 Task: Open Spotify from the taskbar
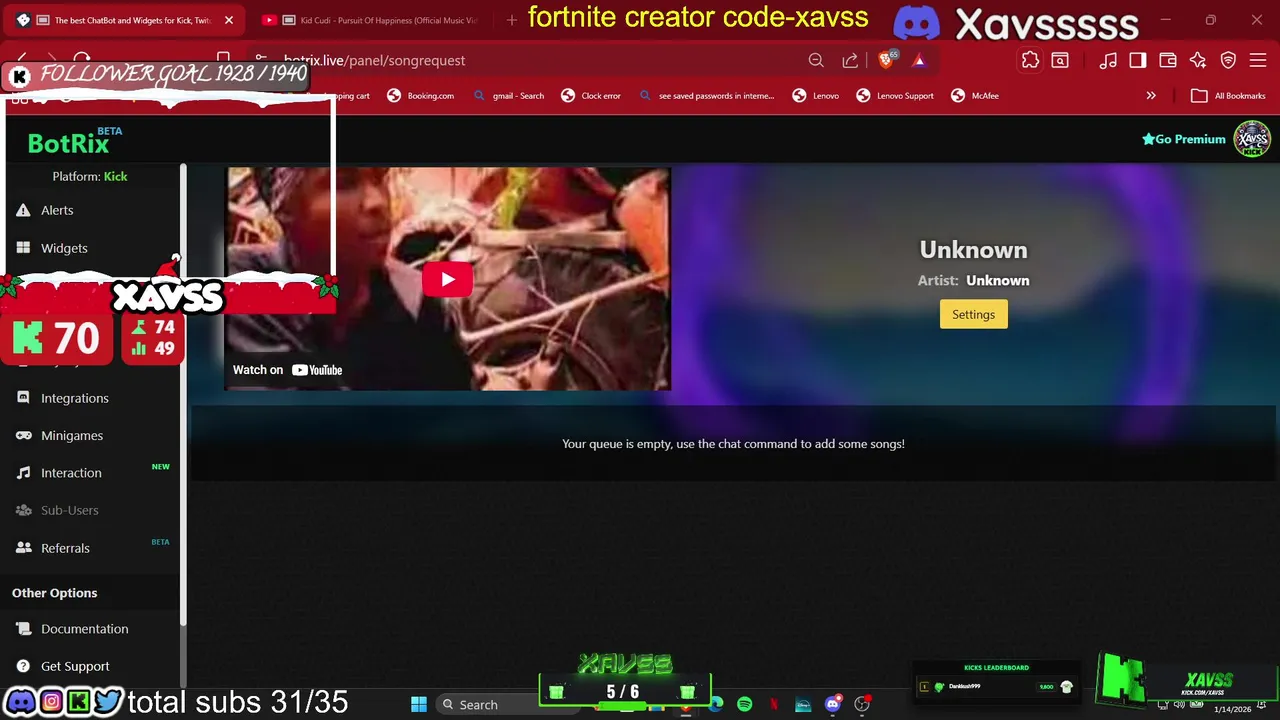(745, 705)
